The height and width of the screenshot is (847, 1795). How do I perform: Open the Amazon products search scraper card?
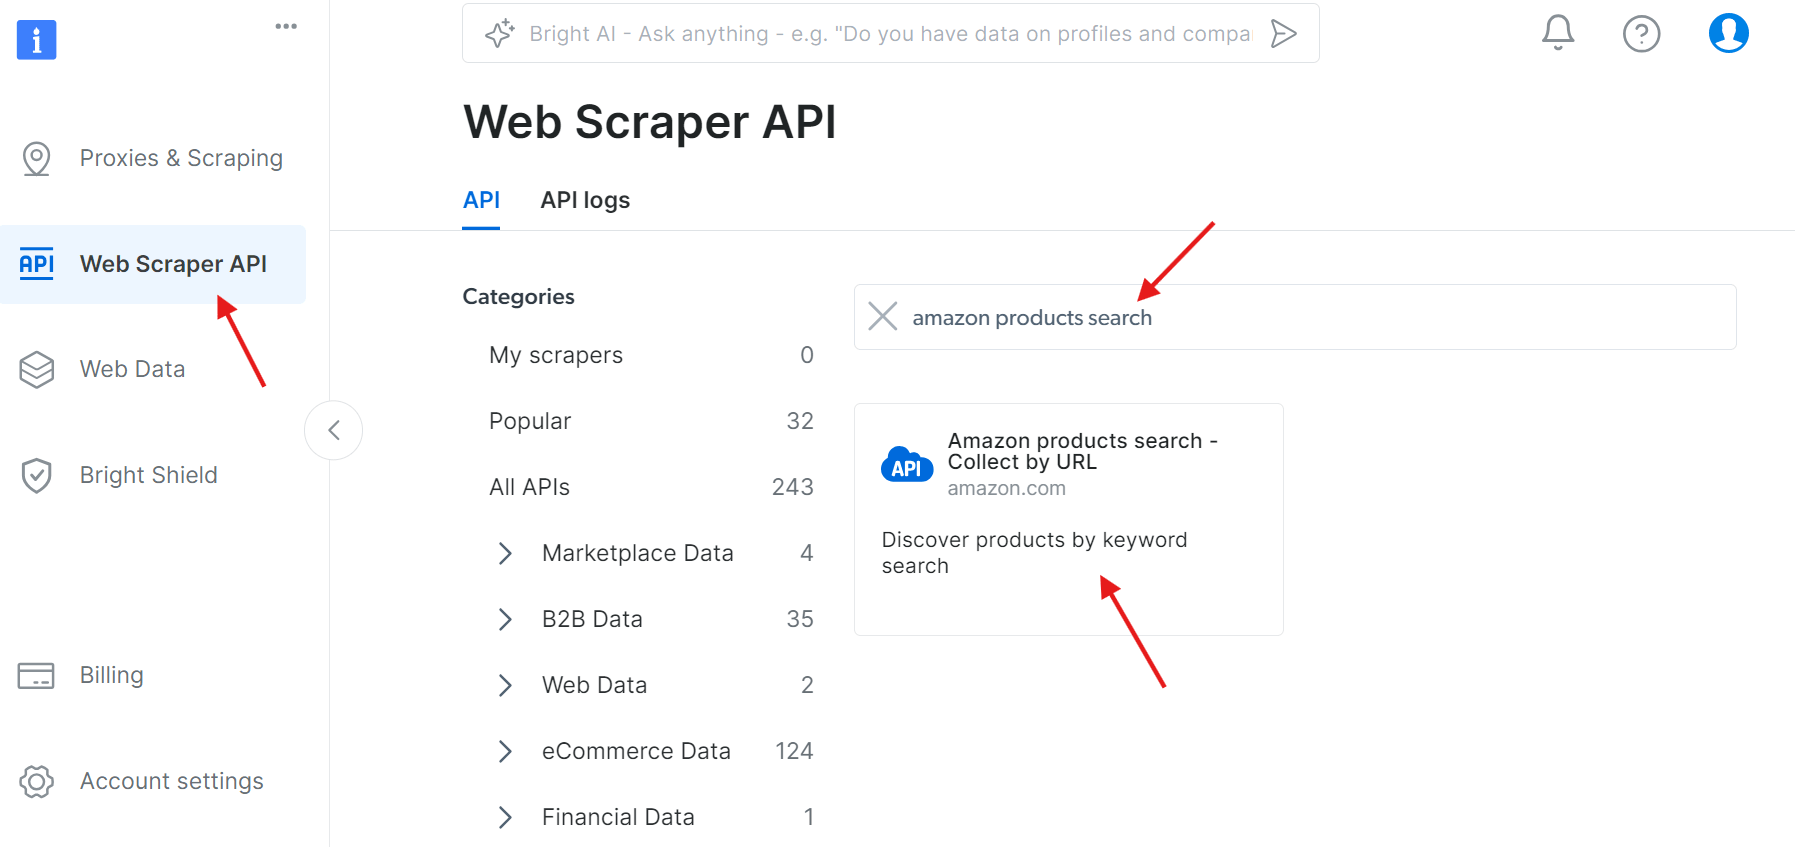1068,519
